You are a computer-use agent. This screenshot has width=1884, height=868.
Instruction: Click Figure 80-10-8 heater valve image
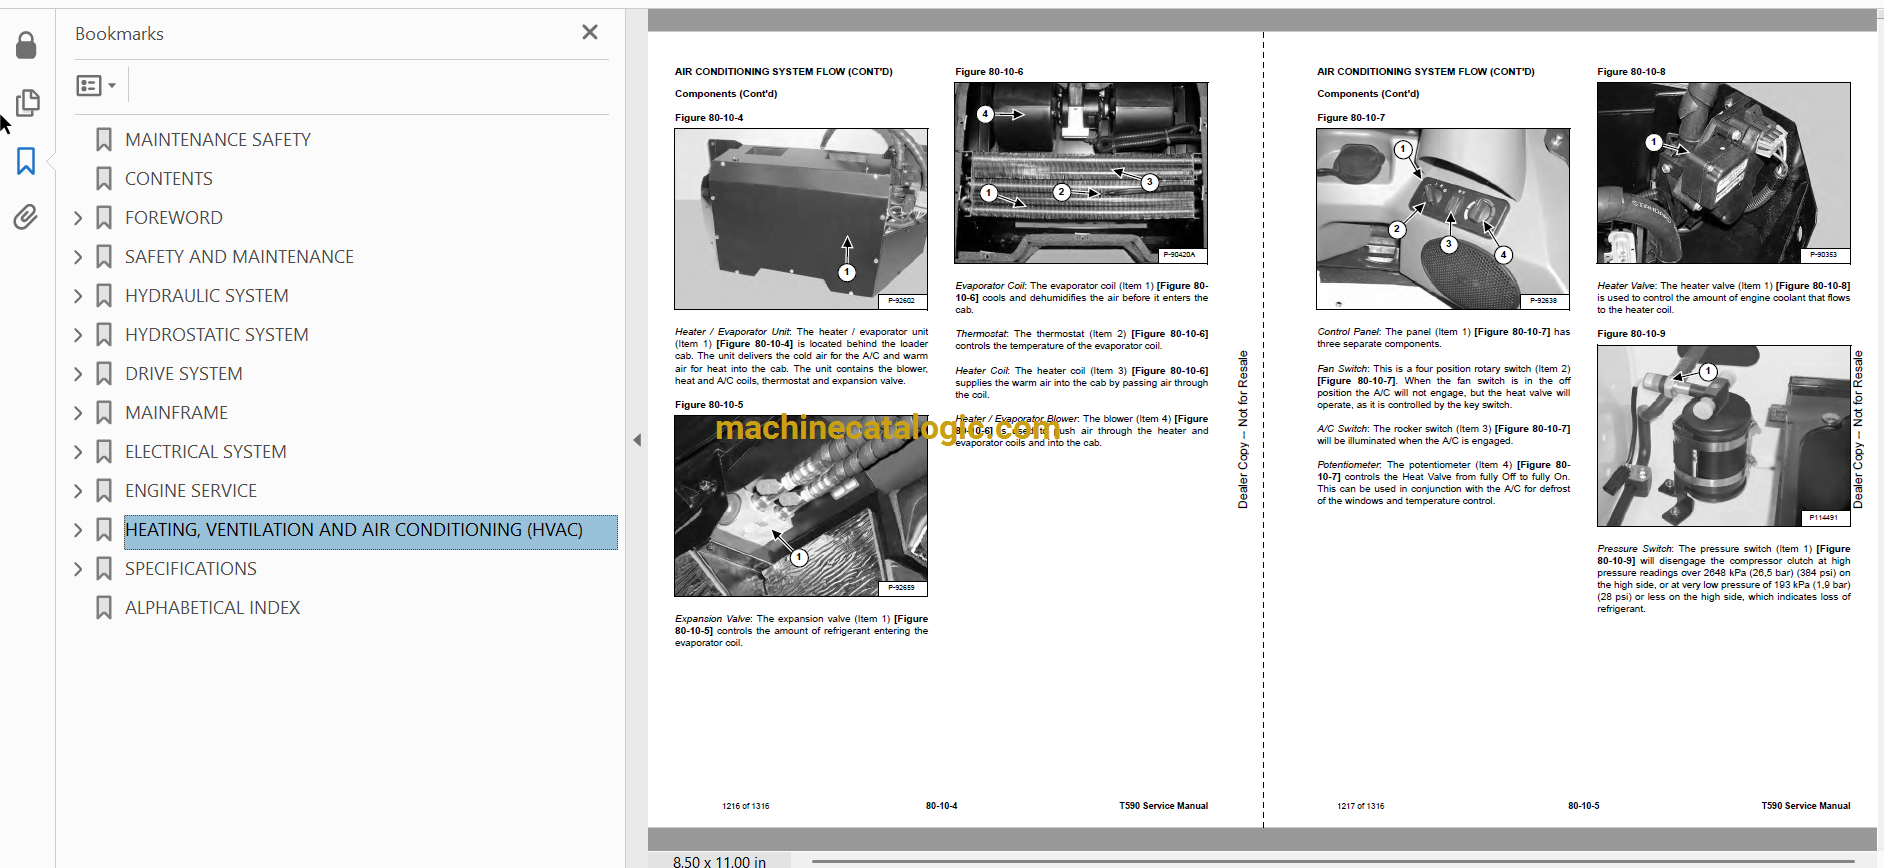(x=1723, y=172)
